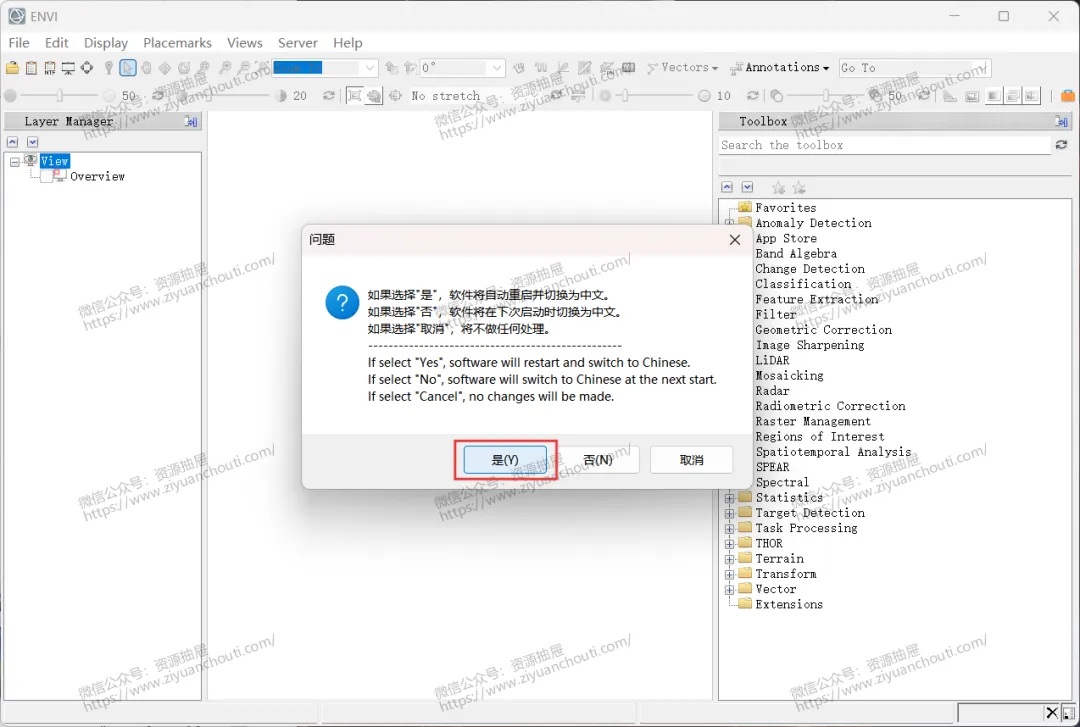The image size is (1080, 727).
Task: Click the stretch on full extent icon
Action: tap(354, 96)
